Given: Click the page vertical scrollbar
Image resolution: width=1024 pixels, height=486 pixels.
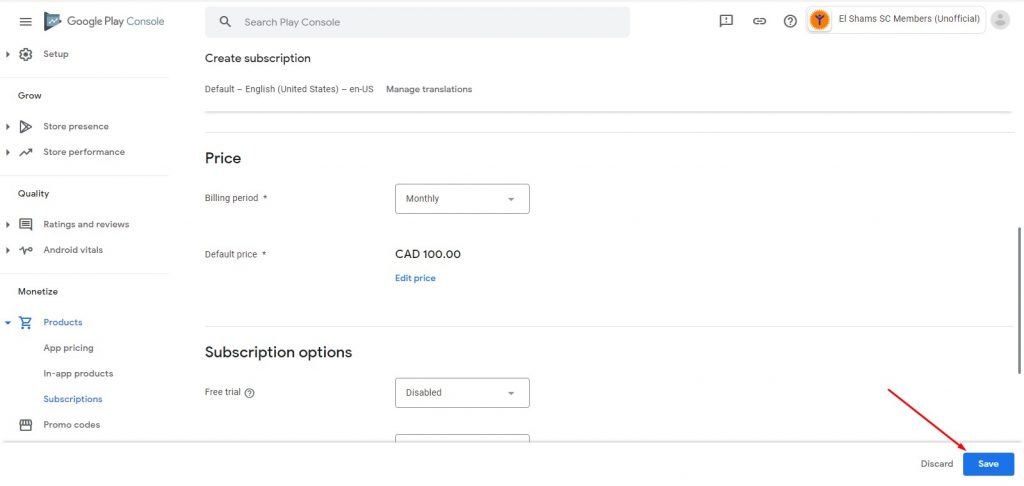Looking at the screenshot, I should click(1019, 300).
